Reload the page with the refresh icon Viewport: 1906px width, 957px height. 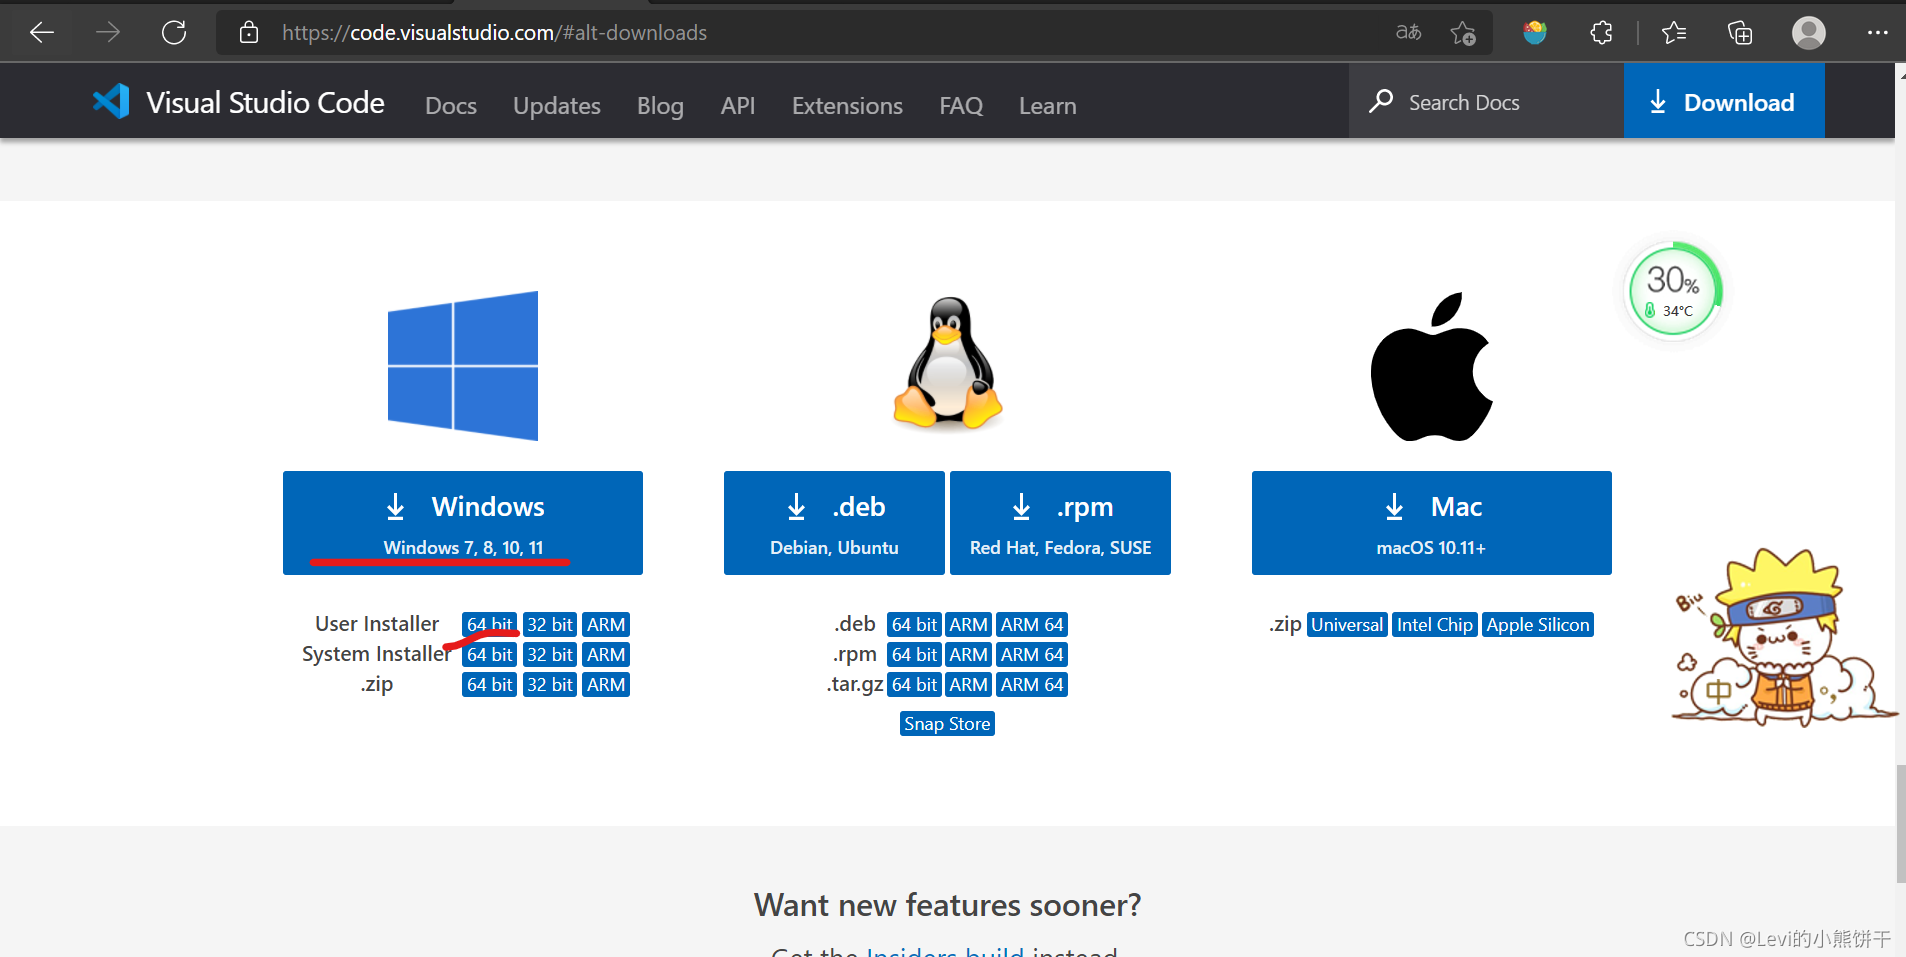click(x=174, y=33)
